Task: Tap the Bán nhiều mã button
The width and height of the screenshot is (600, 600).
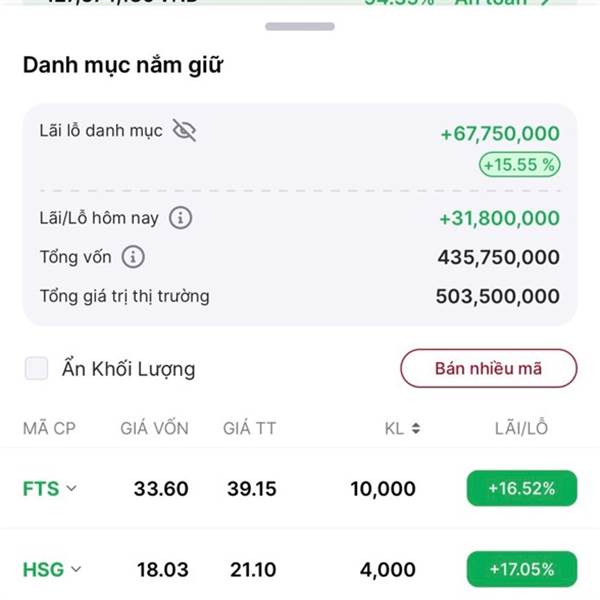Action: [489, 368]
